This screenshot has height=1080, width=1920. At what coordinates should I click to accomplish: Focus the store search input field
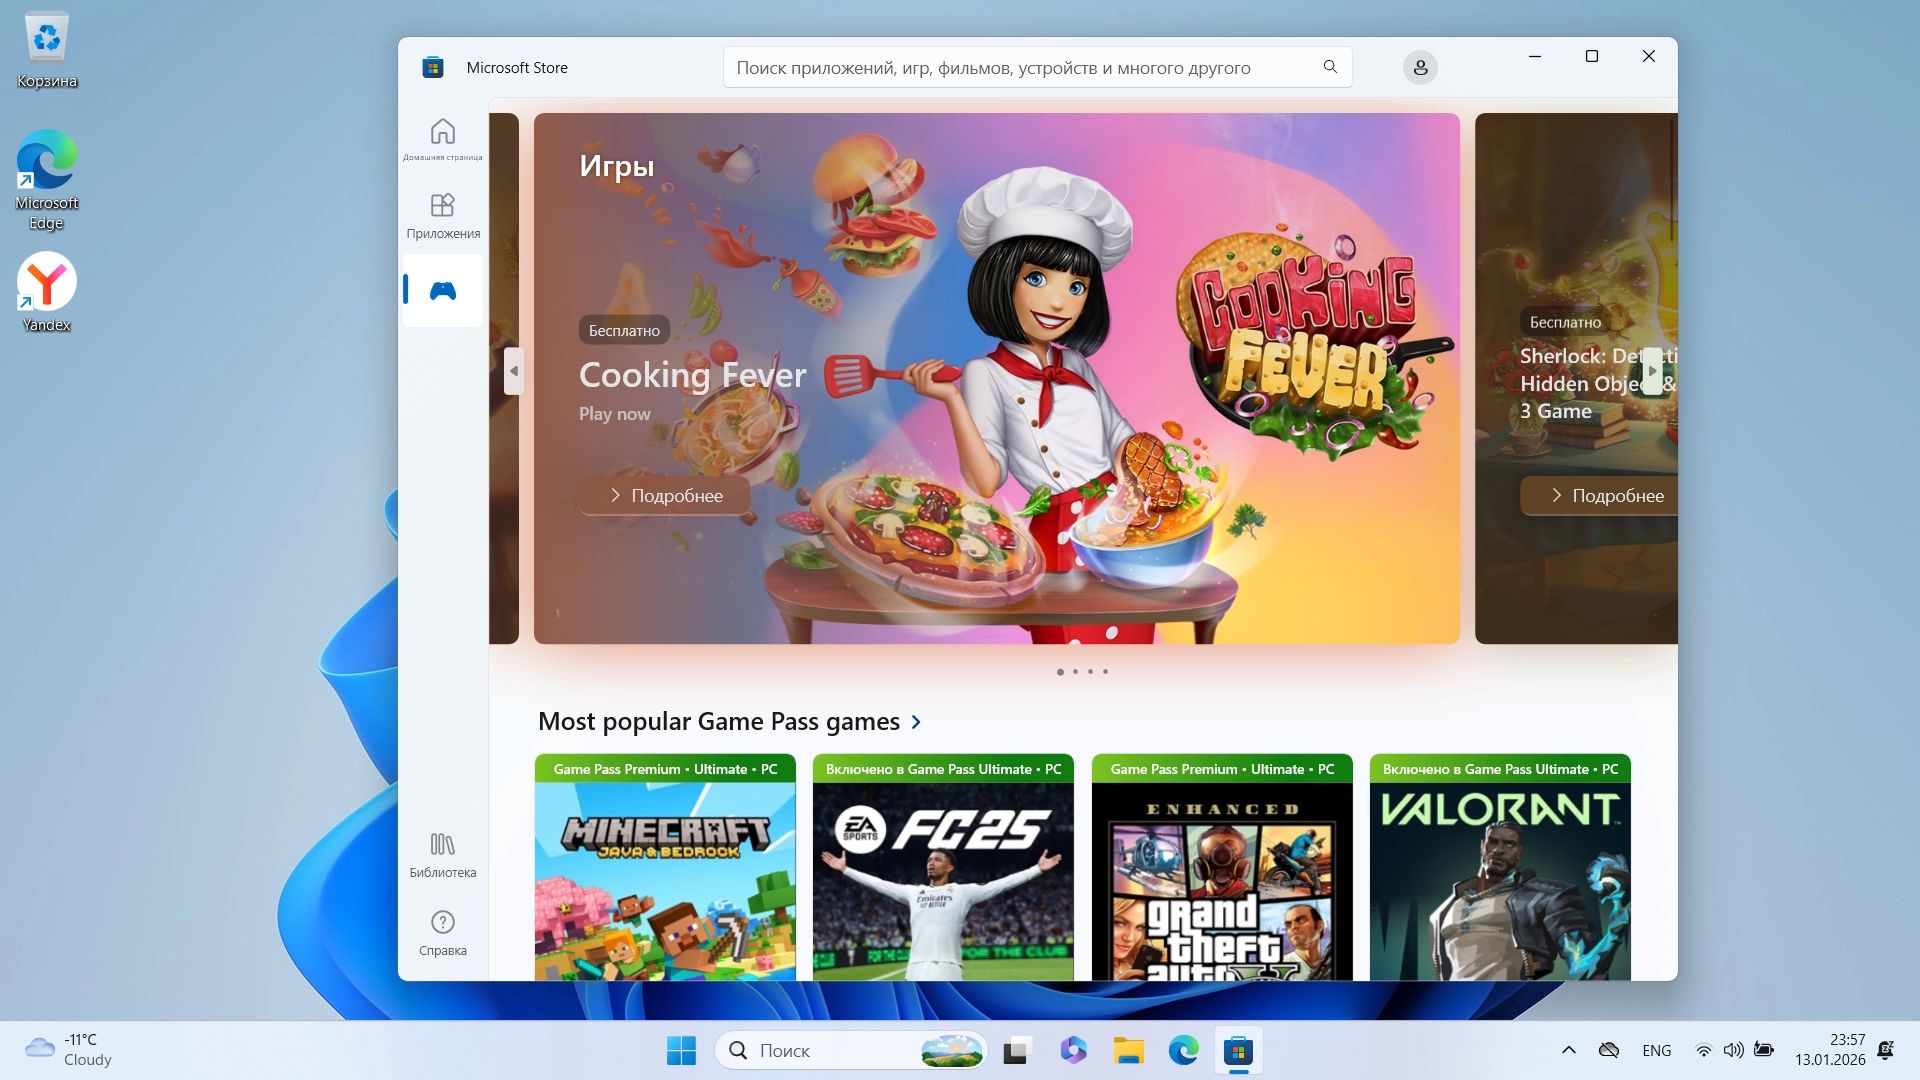1020,68
